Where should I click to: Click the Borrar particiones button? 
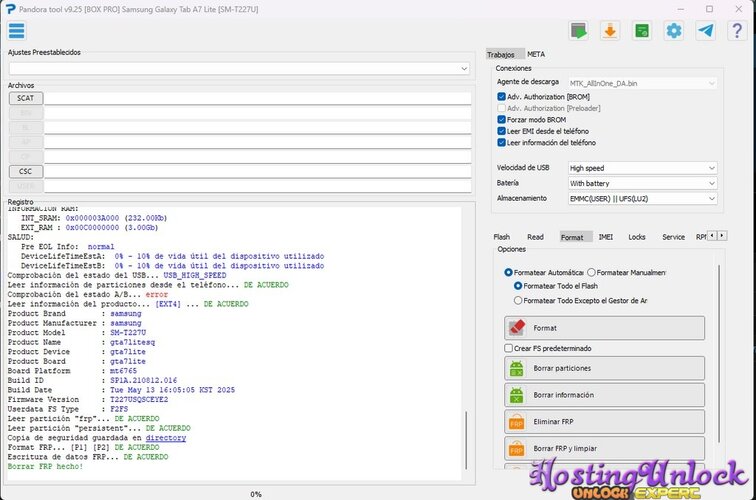click(x=604, y=368)
